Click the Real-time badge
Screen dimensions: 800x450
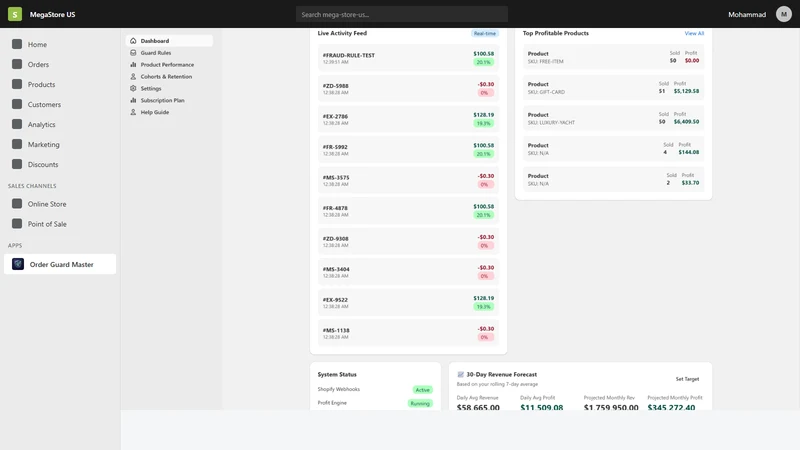(x=485, y=33)
